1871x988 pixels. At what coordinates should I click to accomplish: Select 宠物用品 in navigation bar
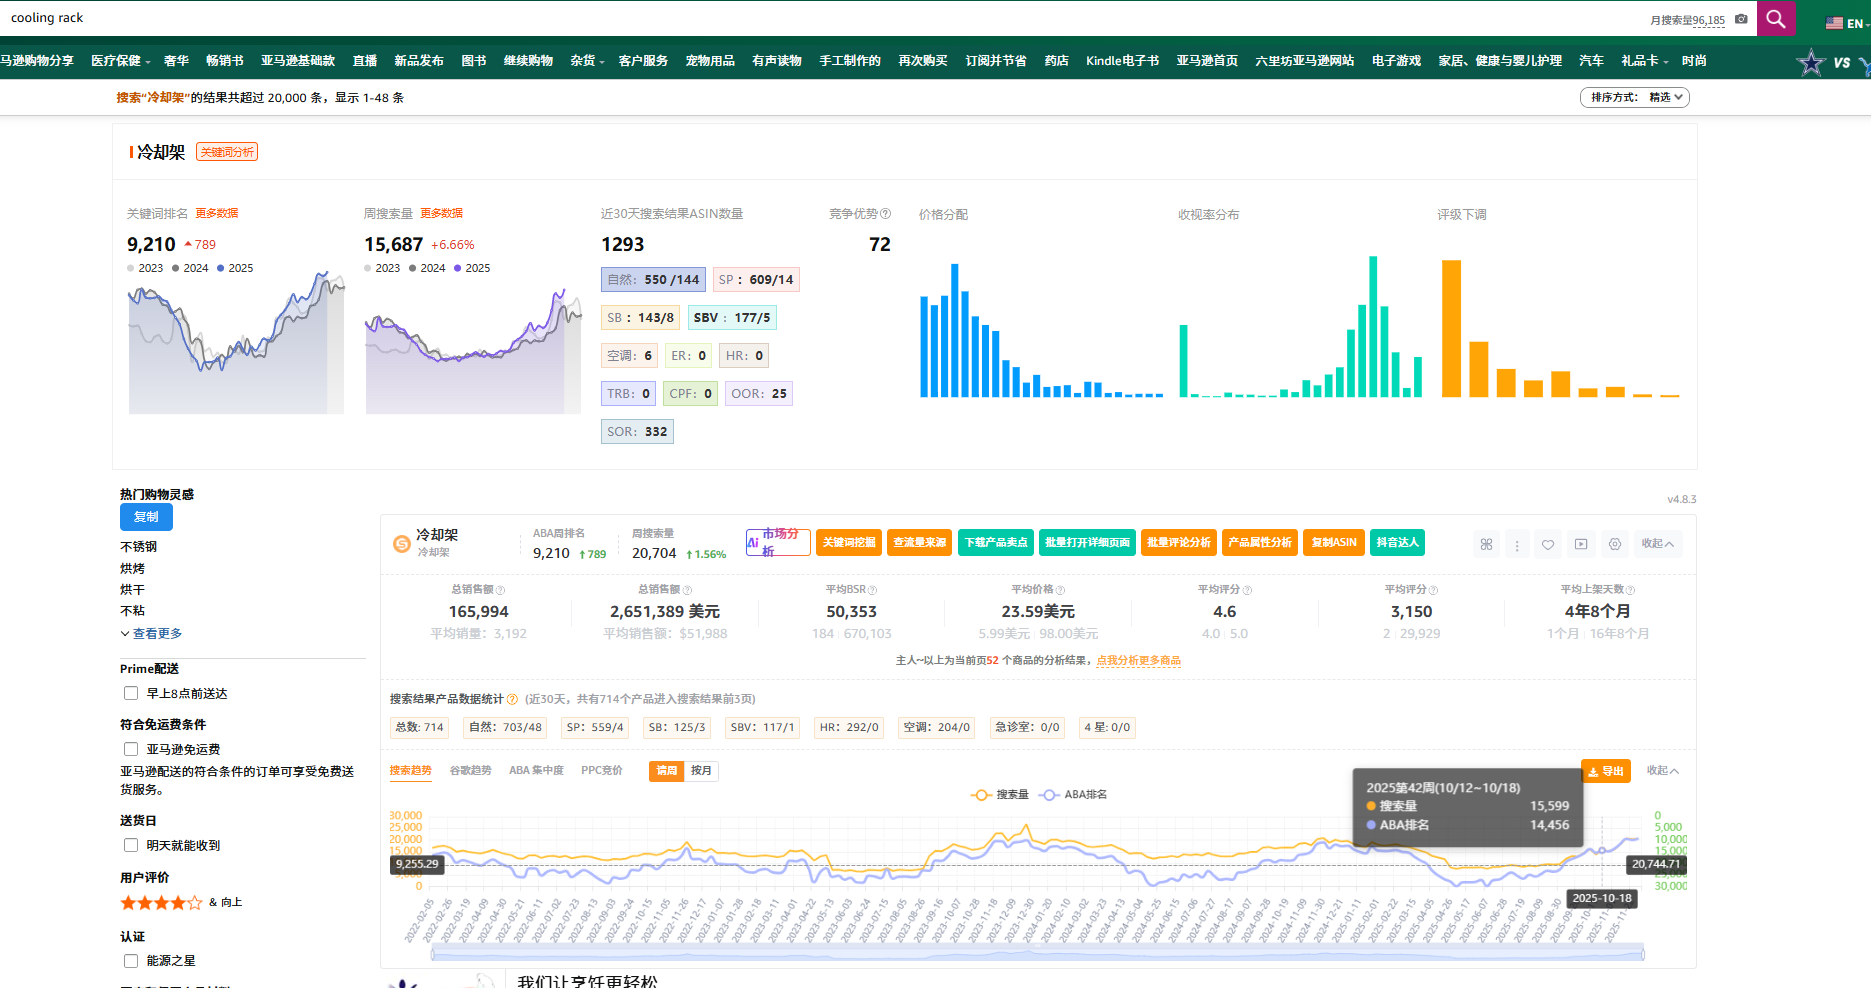click(x=710, y=61)
